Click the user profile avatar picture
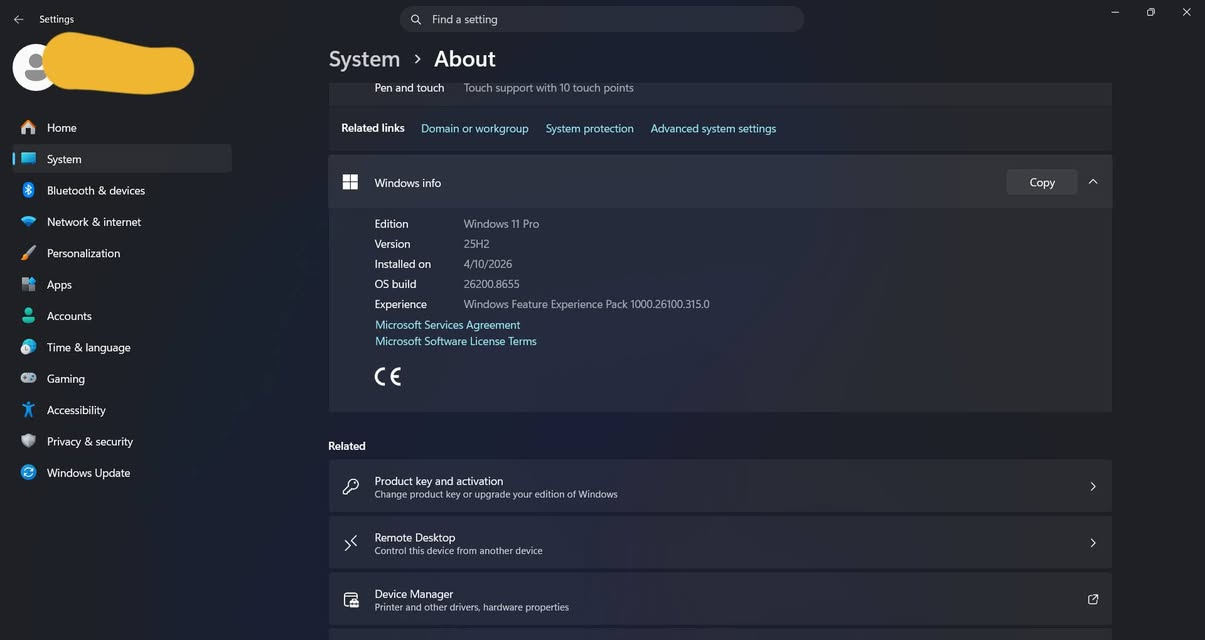 point(35,67)
